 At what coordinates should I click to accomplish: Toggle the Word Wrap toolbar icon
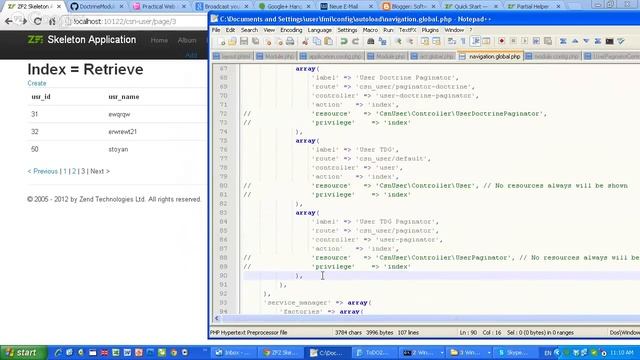pyautogui.click(x=451, y=41)
